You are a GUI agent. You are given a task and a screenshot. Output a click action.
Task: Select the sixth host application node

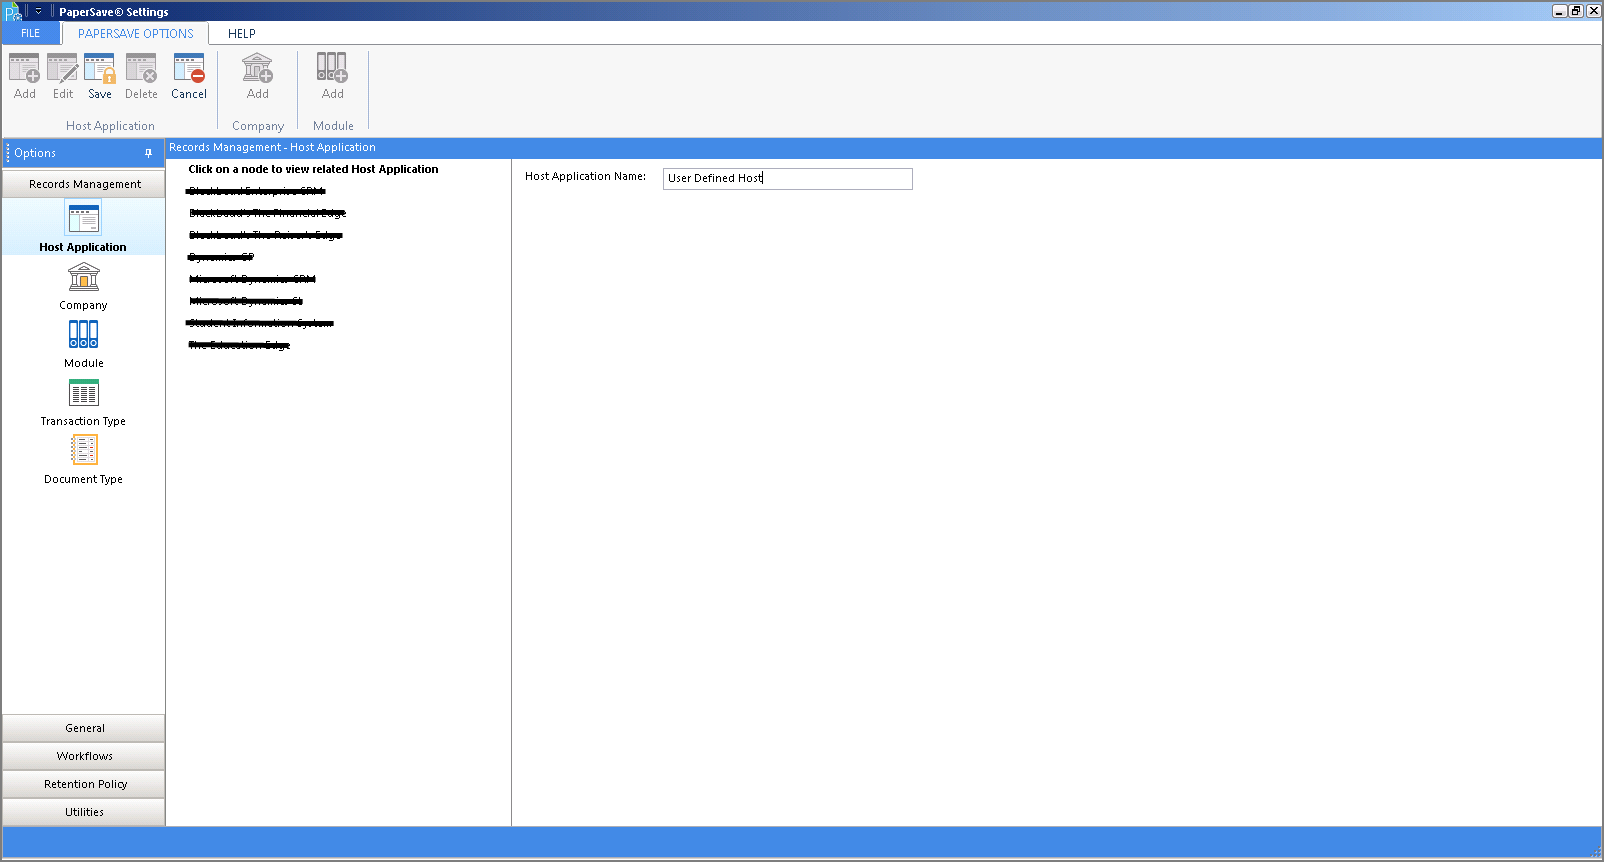pos(246,301)
